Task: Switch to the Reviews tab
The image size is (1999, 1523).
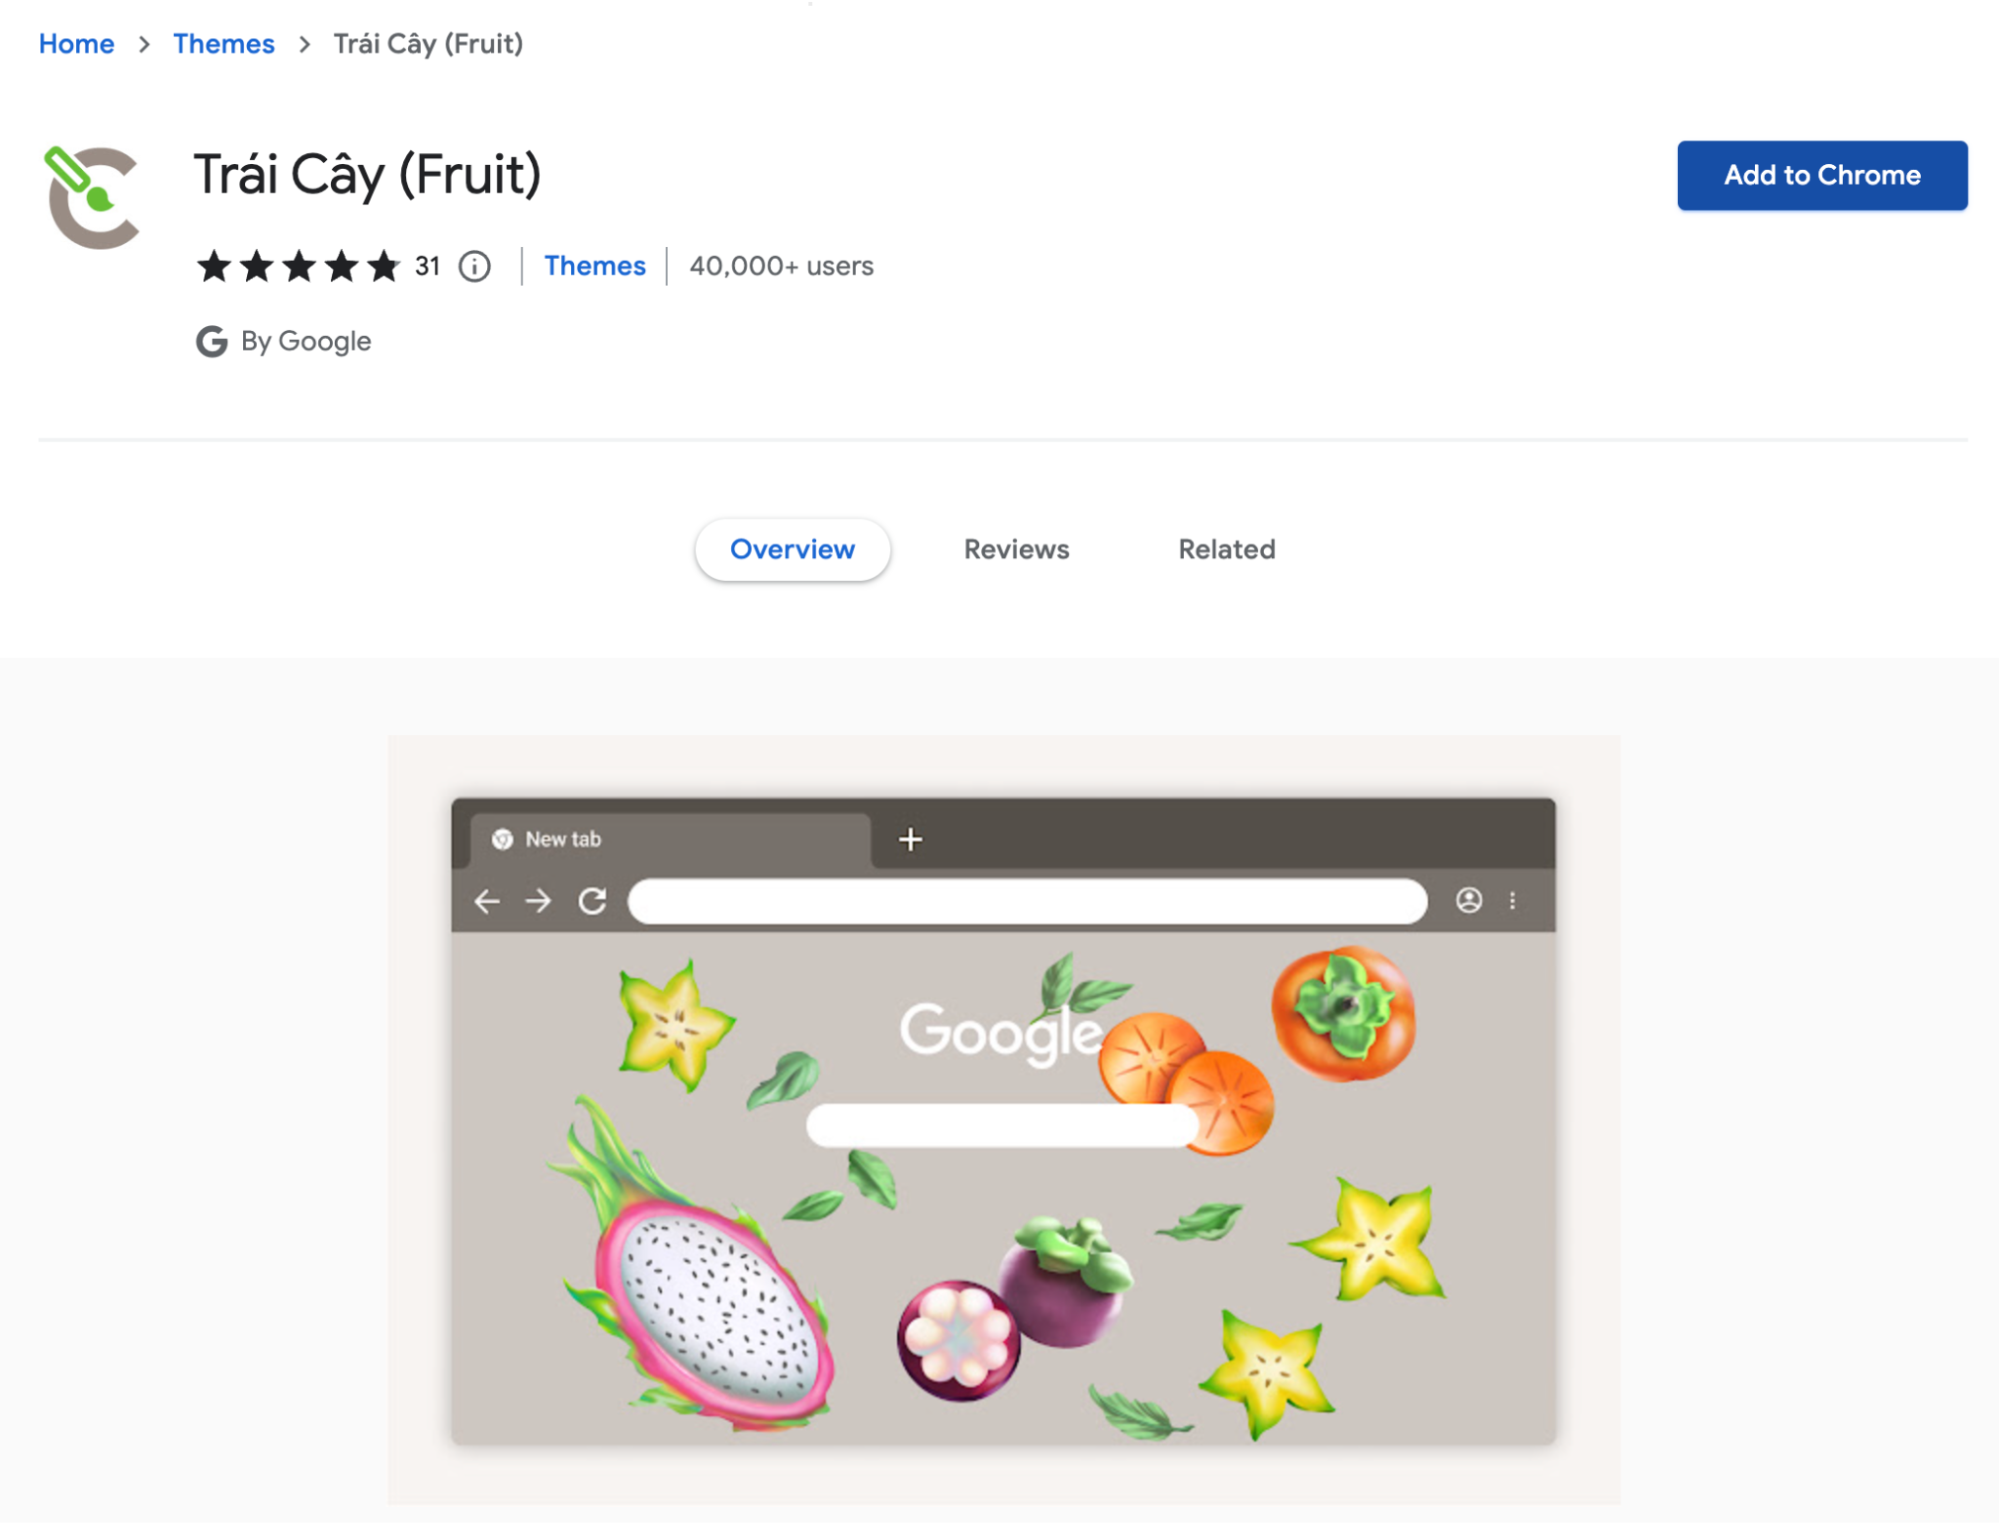Action: tap(1015, 549)
